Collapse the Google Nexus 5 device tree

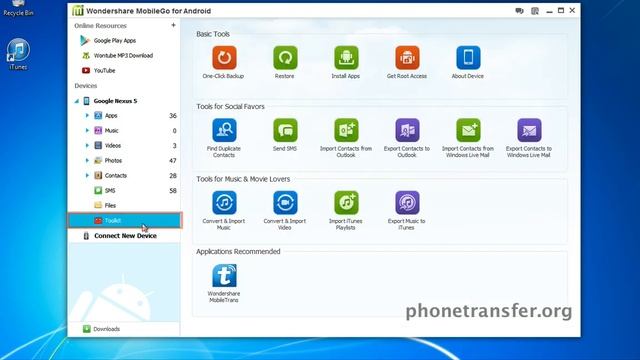[x=76, y=101]
